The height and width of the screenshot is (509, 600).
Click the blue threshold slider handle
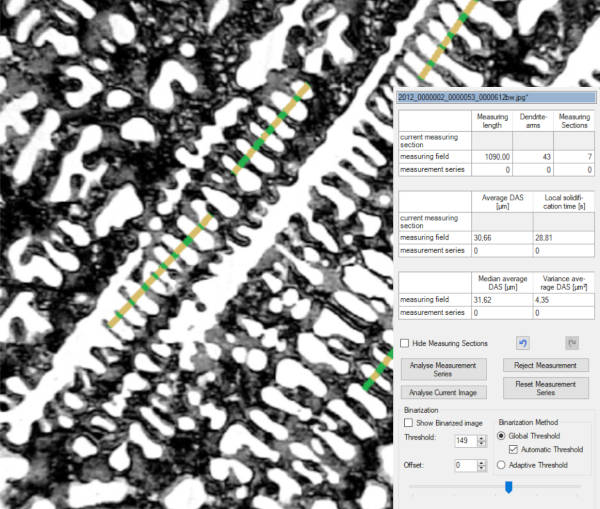click(509, 487)
